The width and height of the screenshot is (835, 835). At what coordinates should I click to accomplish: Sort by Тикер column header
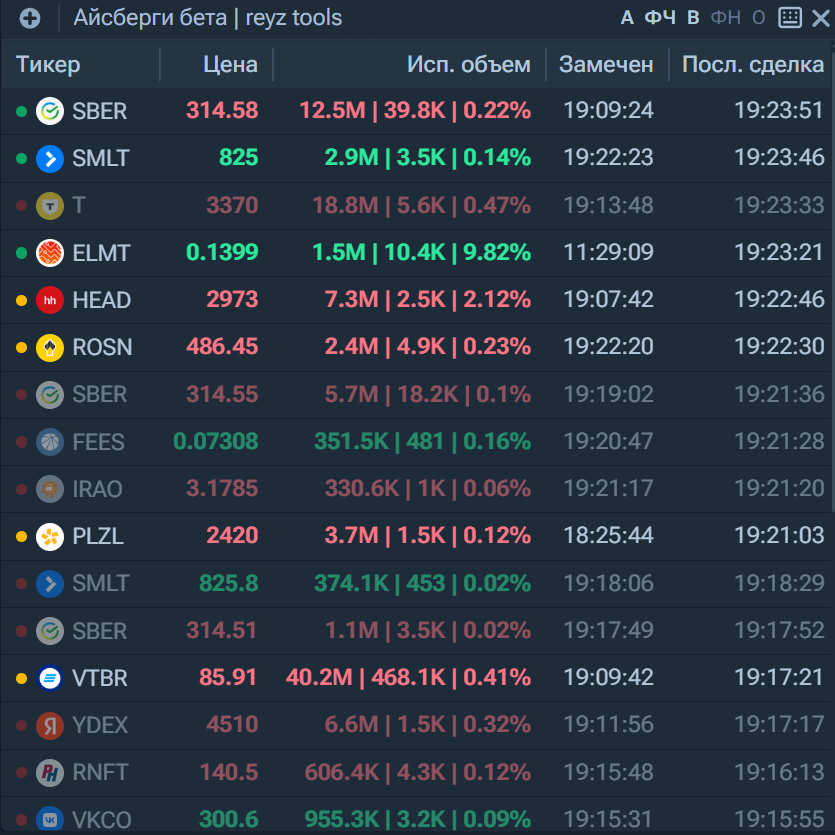click(x=48, y=64)
